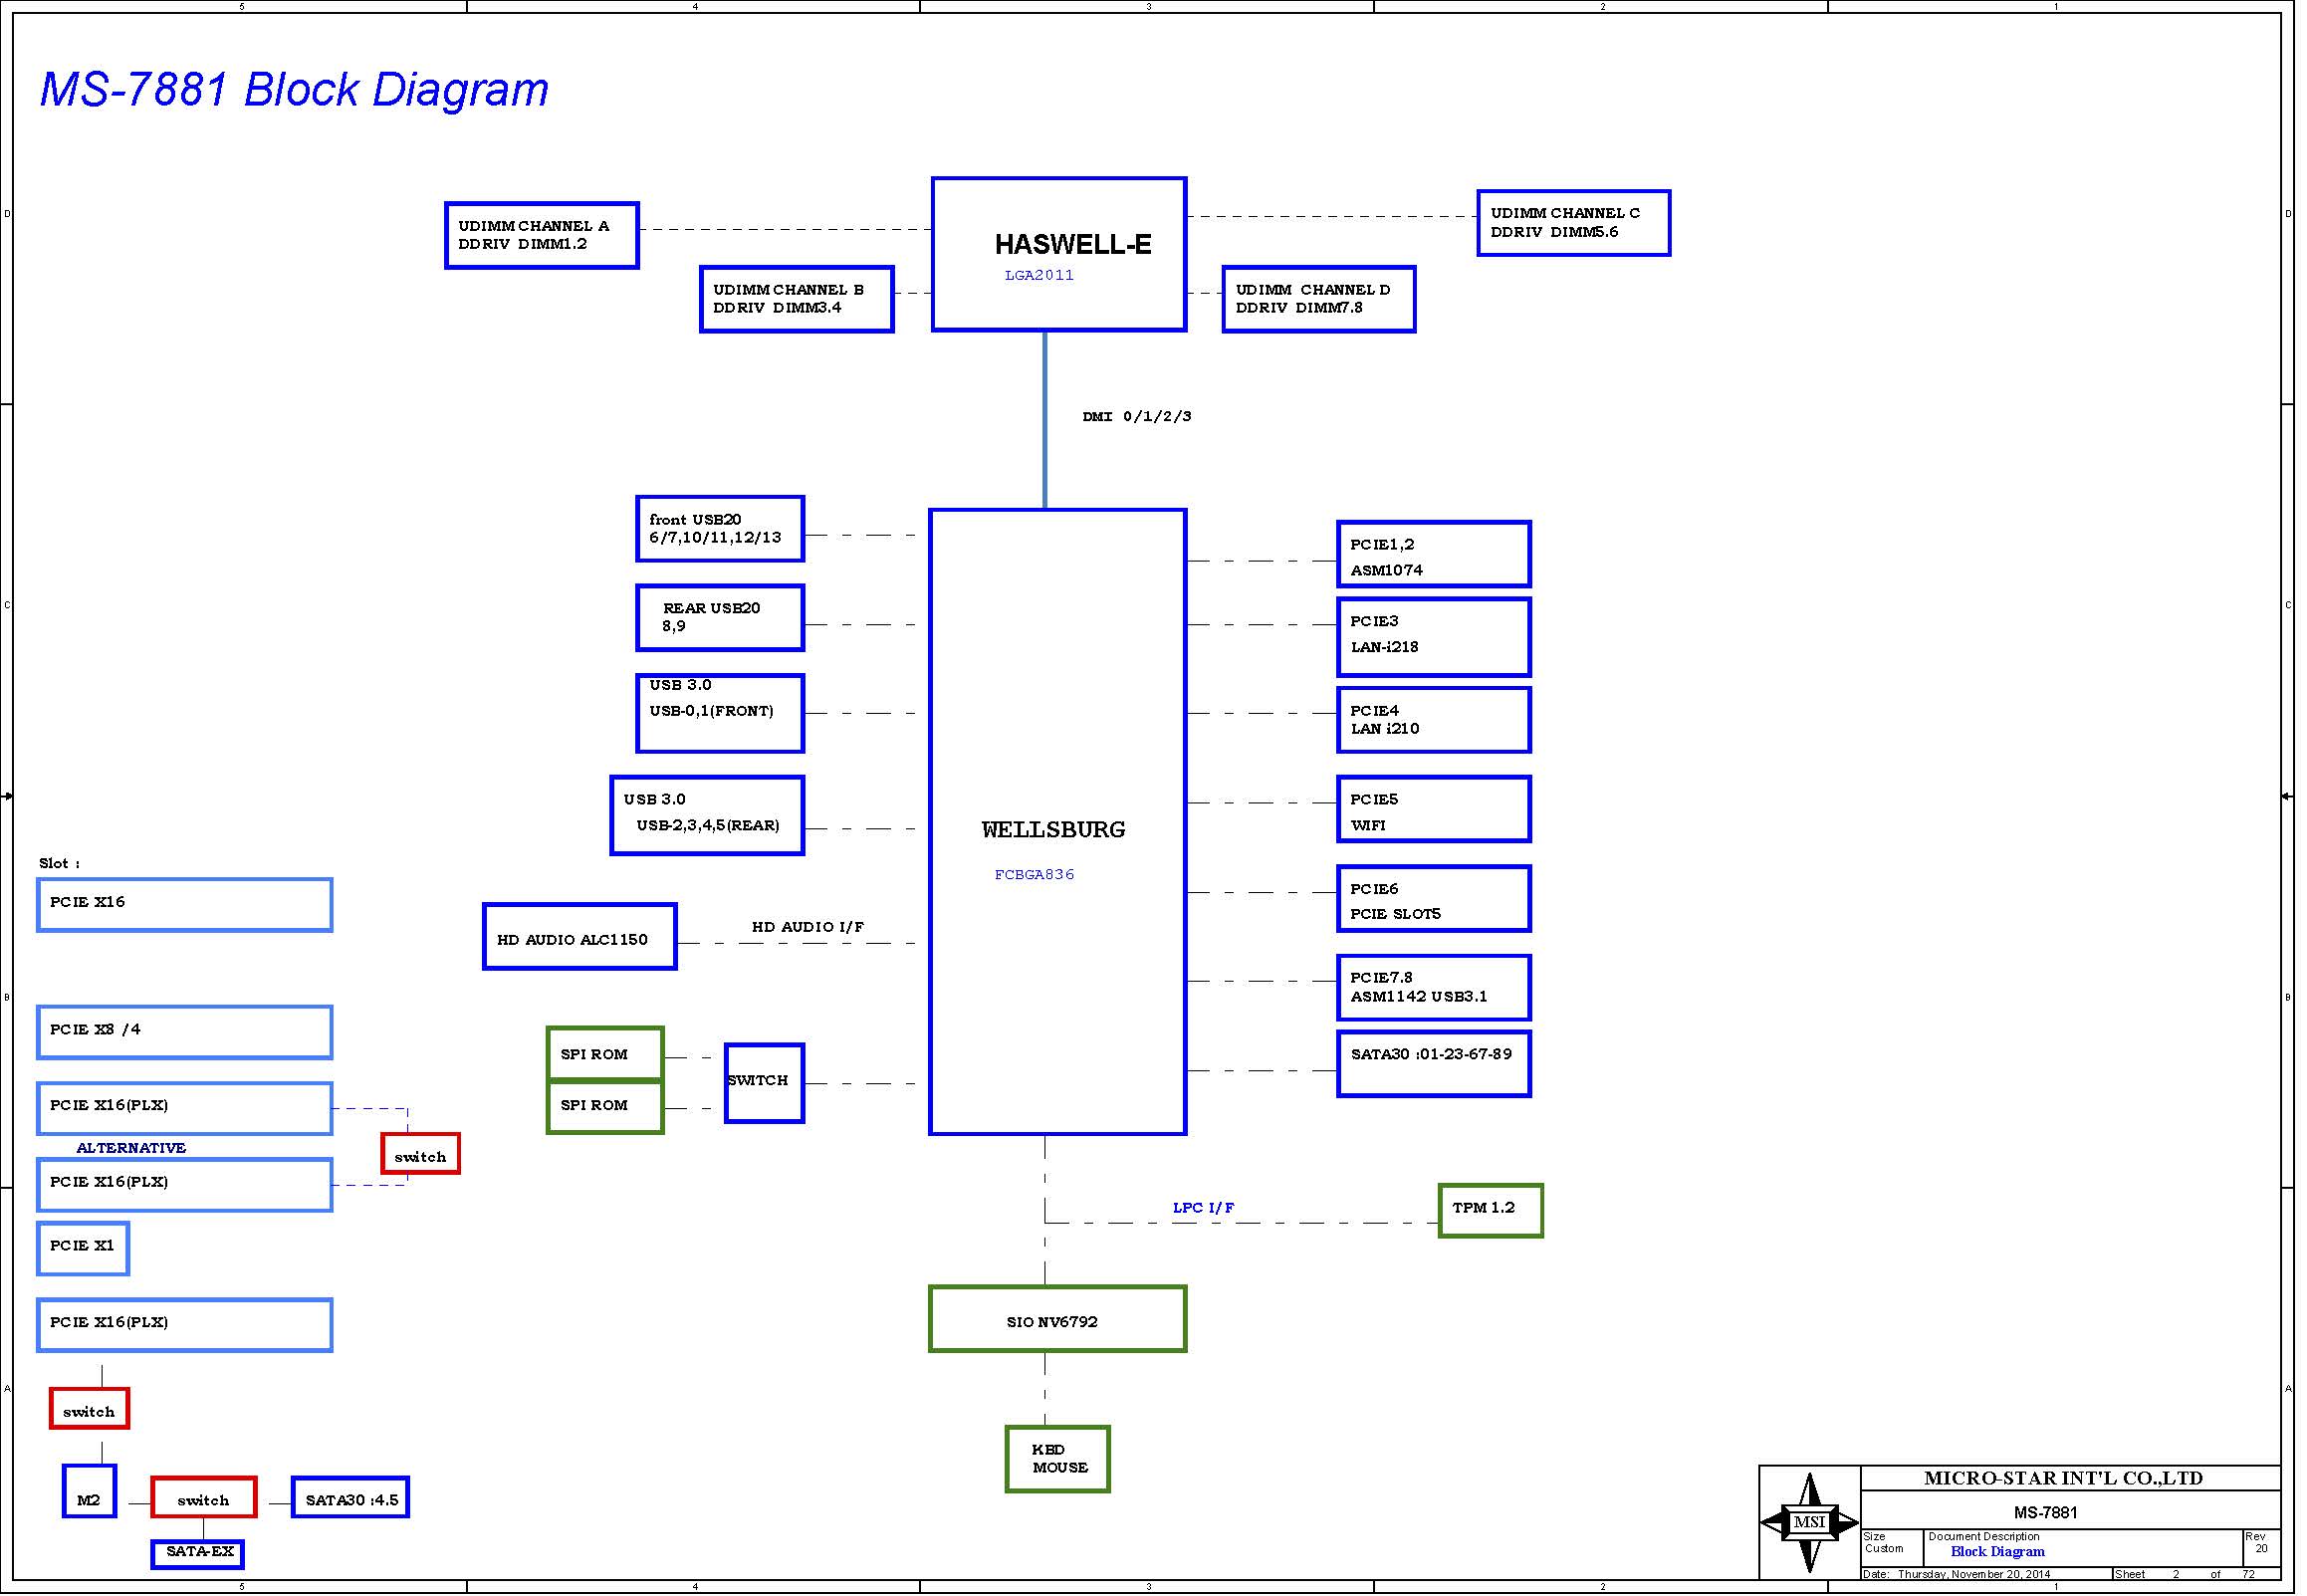The width and height of the screenshot is (2307, 1596).
Task: Click the MS-7881 model name in title block
Action: tap(2046, 1512)
